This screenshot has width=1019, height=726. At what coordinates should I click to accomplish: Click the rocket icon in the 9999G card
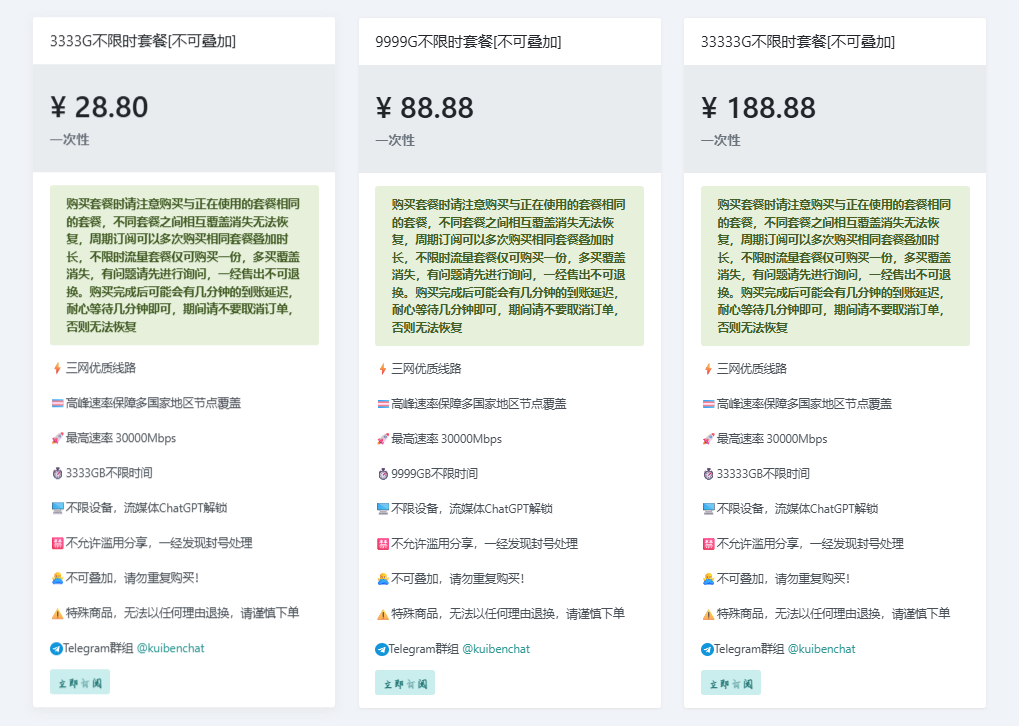click(x=382, y=438)
